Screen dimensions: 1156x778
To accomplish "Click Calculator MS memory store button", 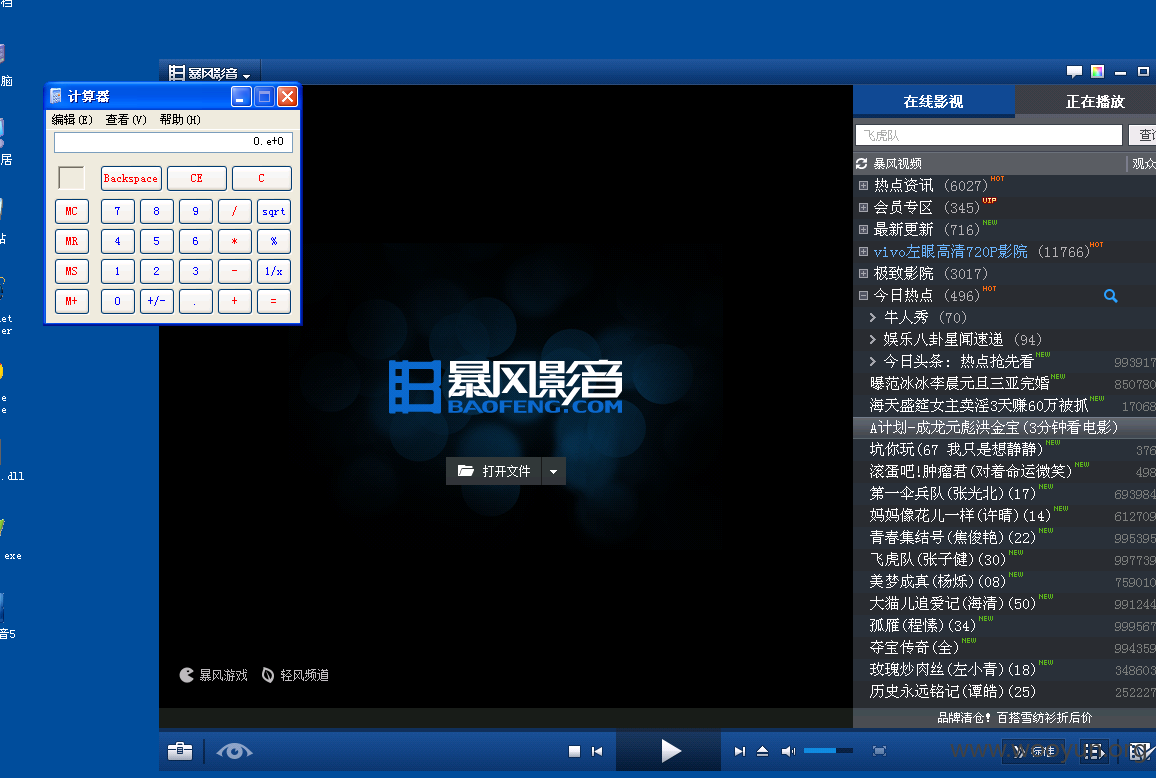I will tap(72, 271).
